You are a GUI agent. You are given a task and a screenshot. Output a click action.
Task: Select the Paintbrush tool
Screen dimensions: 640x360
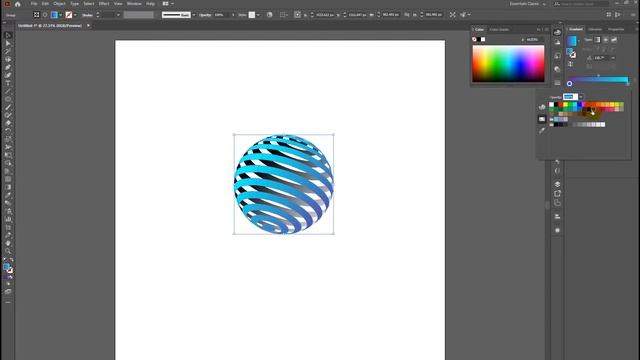tap(8, 107)
